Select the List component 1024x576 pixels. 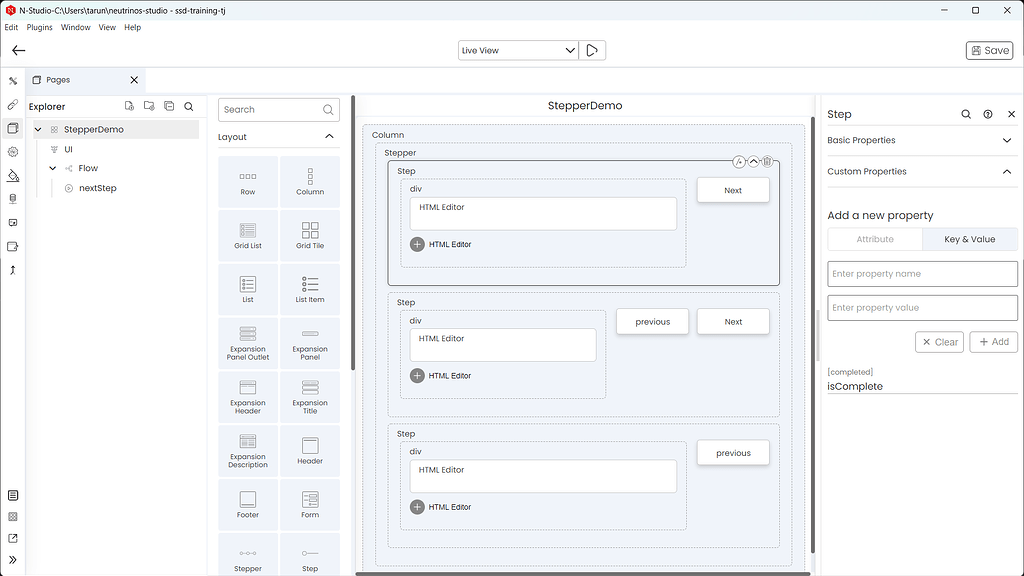[248, 289]
